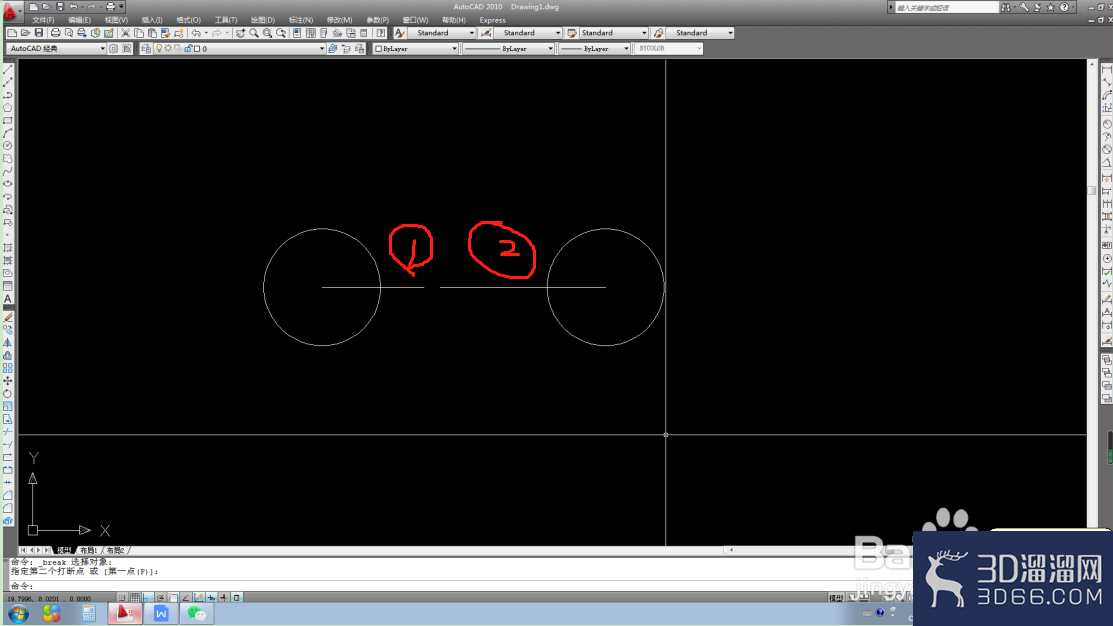
Task: Open the Help question mark icon
Action: click(381, 33)
